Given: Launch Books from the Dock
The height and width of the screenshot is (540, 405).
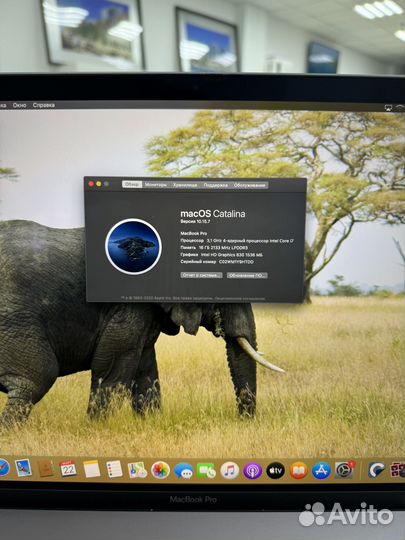Looking at the screenshot, I should click(x=299, y=470).
